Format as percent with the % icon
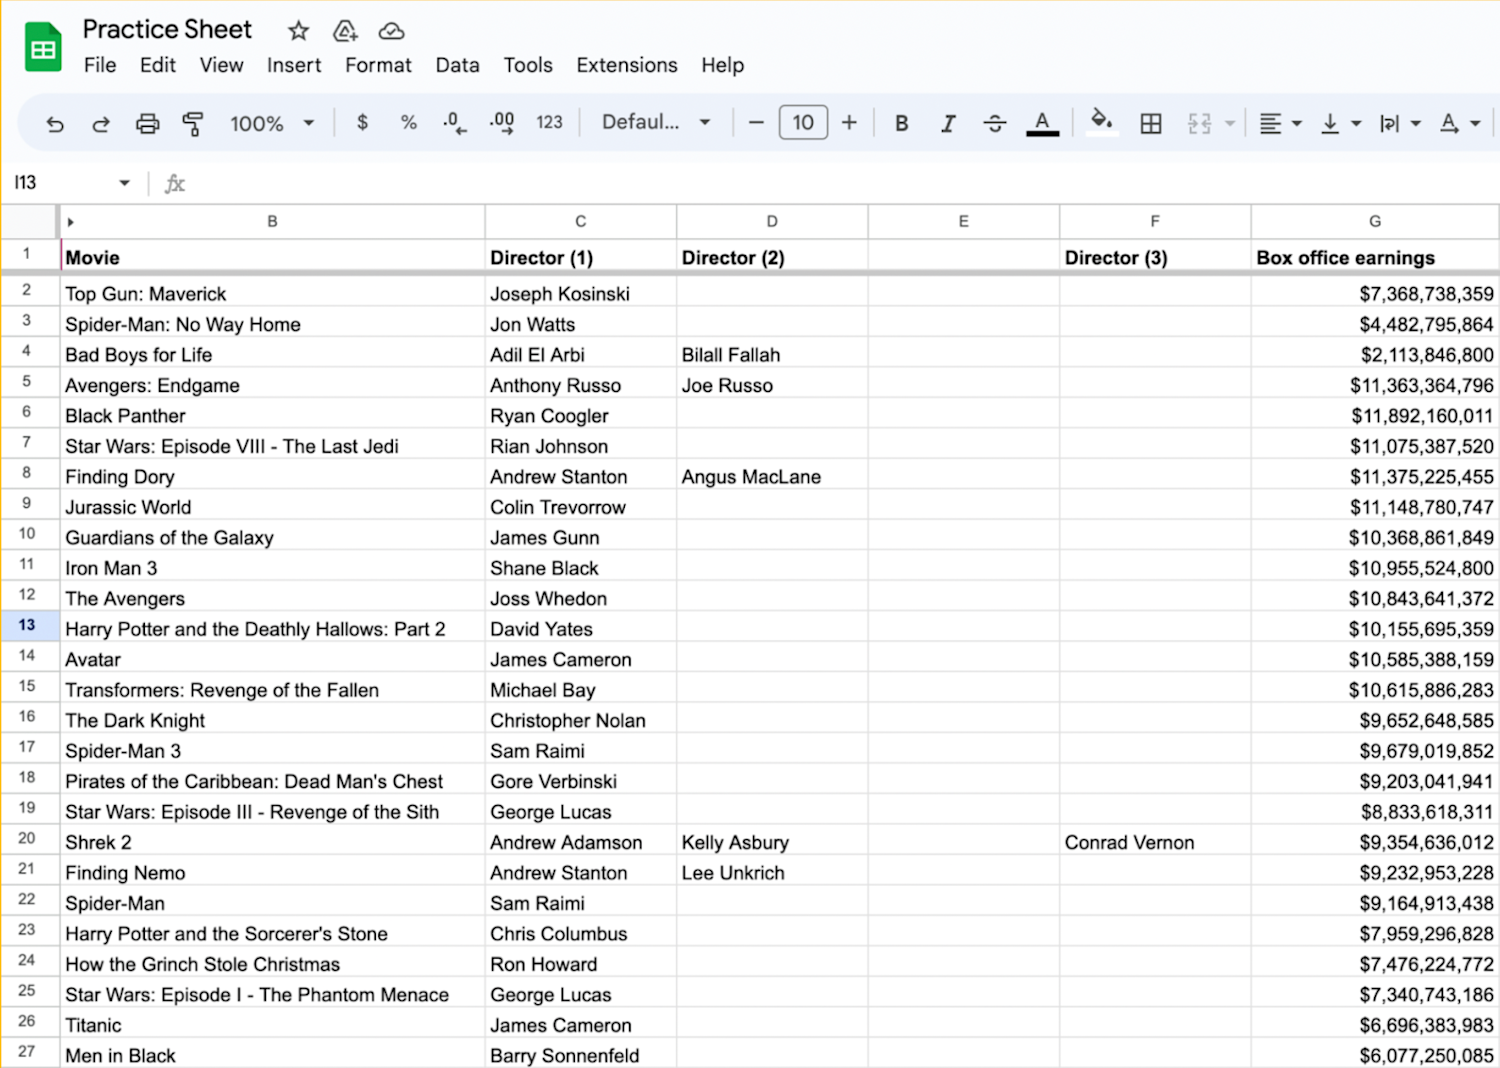The height and width of the screenshot is (1068, 1500). coord(408,123)
